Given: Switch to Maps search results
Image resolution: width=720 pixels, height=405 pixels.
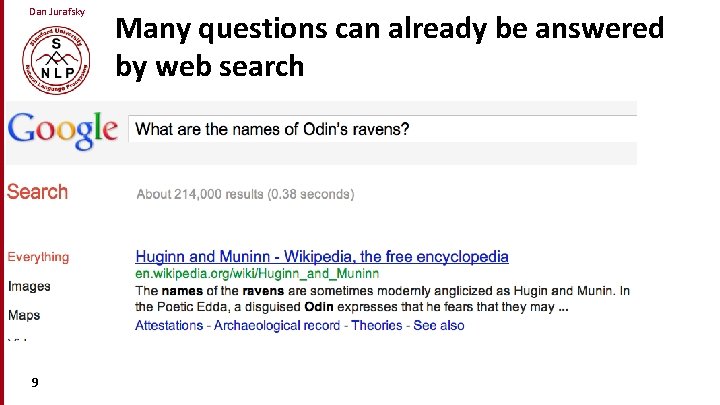Looking at the screenshot, I should click(24, 315).
